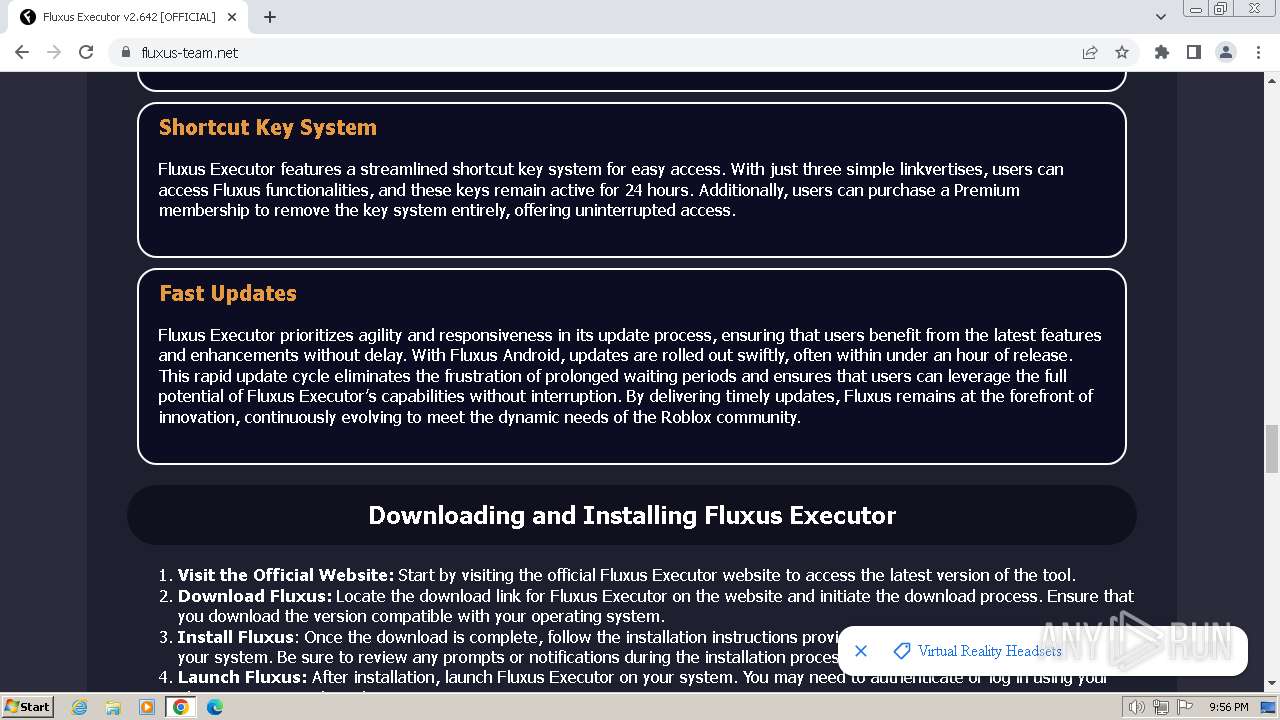Reload the Fluxus page

(x=86, y=52)
